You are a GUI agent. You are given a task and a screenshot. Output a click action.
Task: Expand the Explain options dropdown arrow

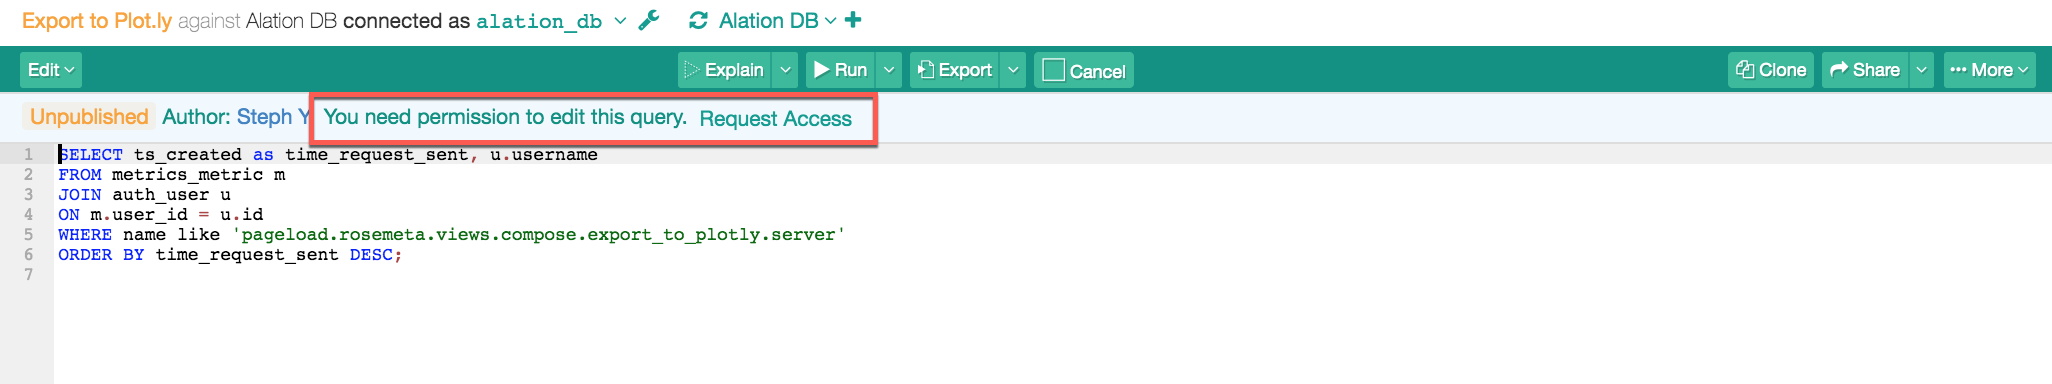[x=786, y=70]
